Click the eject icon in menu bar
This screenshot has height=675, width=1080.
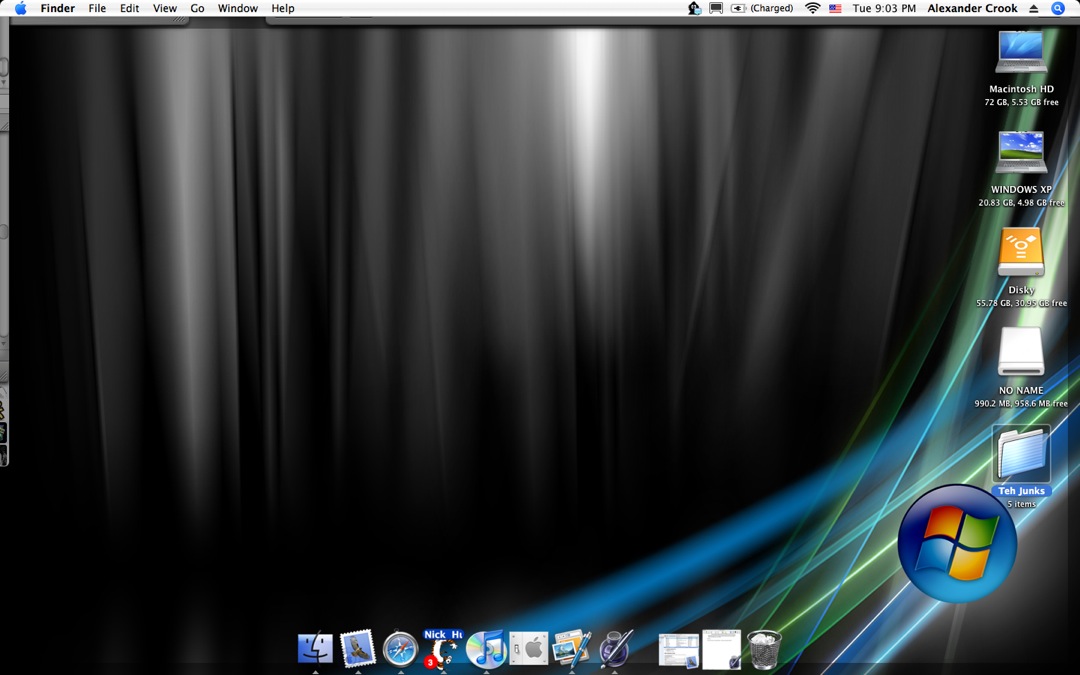(x=1034, y=8)
